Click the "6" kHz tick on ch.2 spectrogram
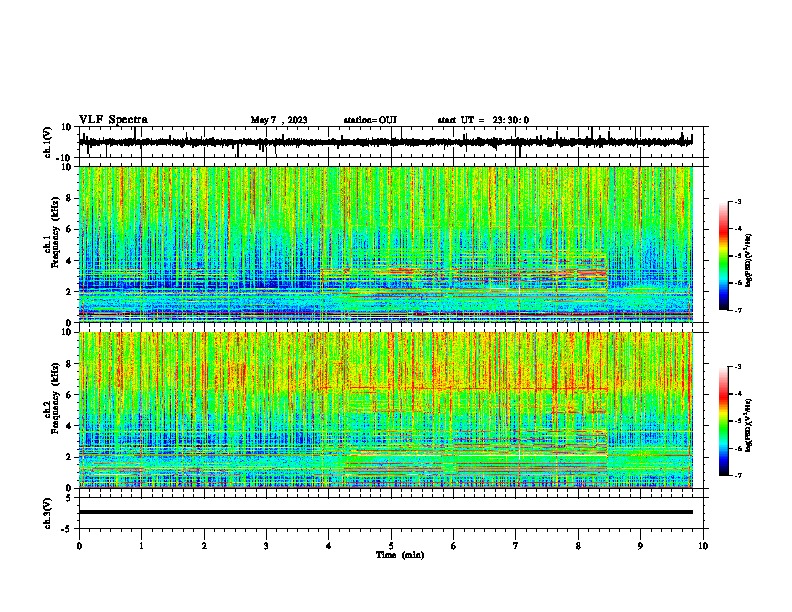Screen dimensions: 792x612 click(70, 395)
